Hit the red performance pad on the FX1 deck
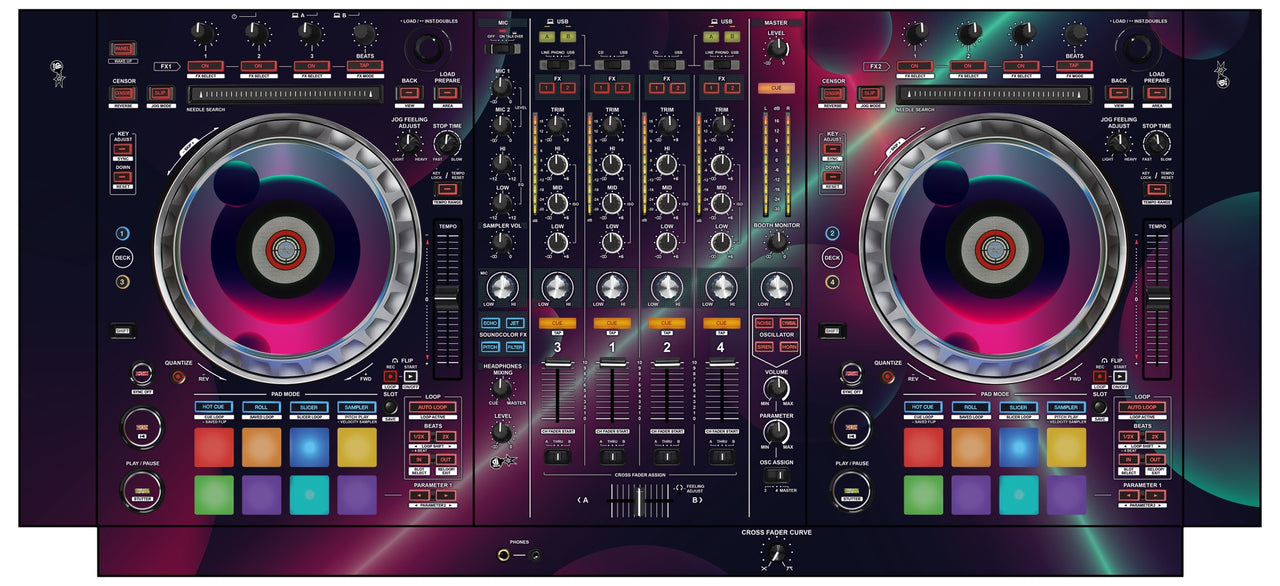 213,447
